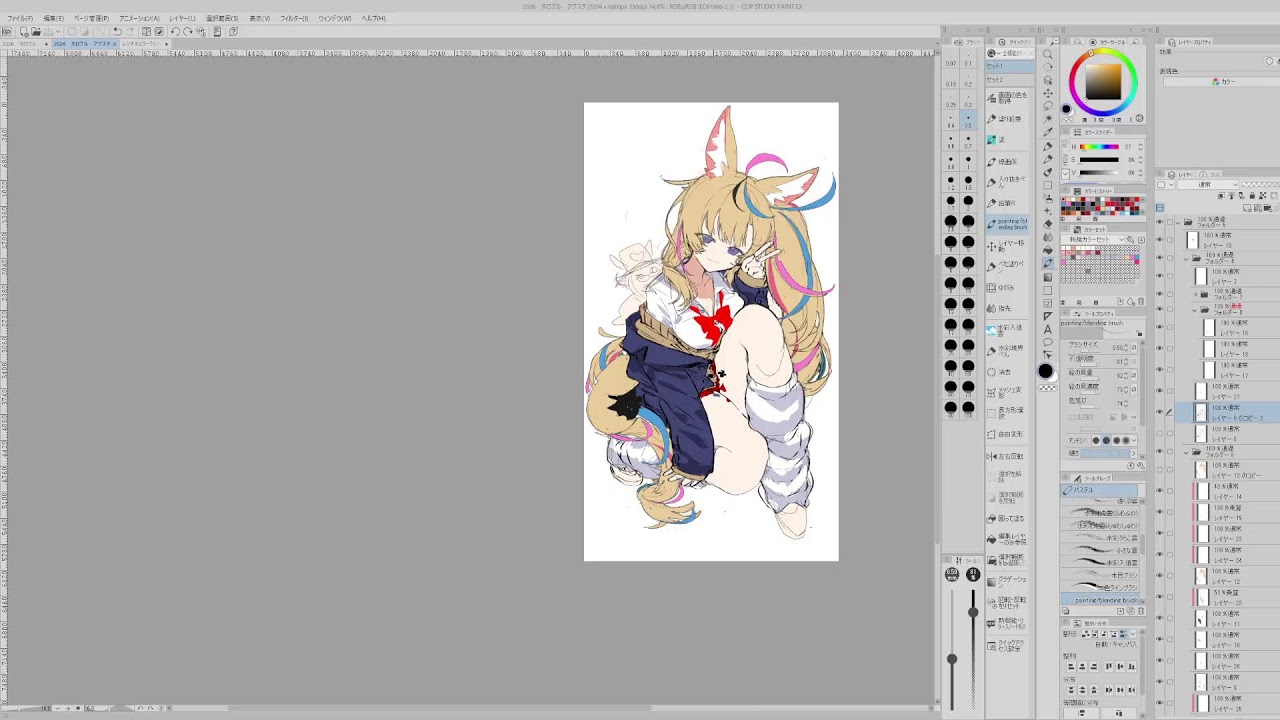Click the Redo icon in command bar
This screenshot has height=720, width=1280.
[x=130, y=32]
